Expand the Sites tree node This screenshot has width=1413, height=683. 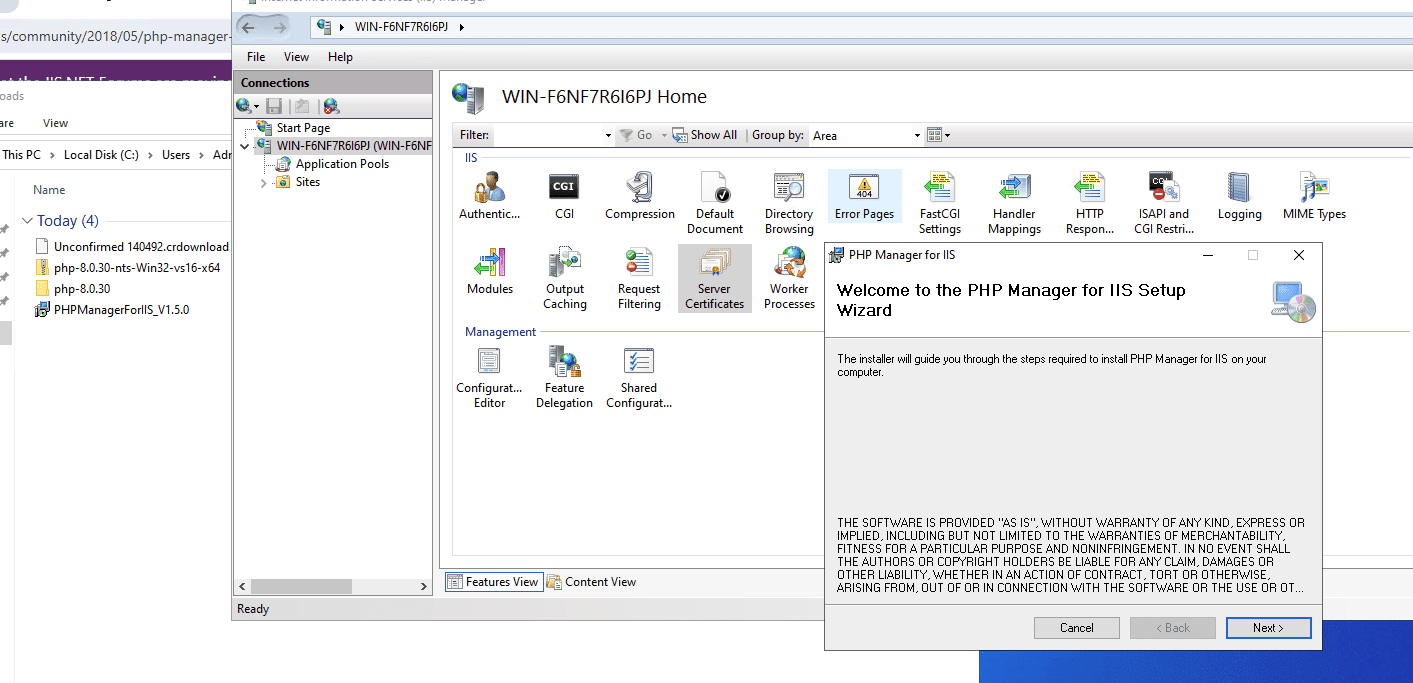tap(264, 183)
